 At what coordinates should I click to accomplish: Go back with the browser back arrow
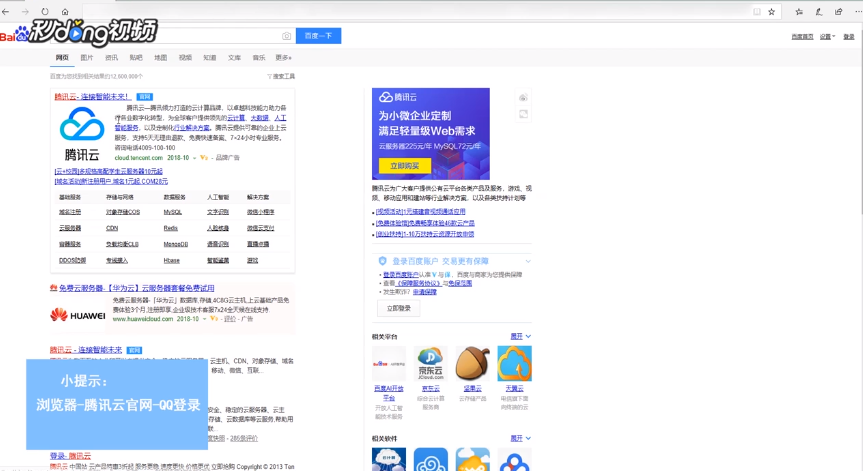(6, 12)
